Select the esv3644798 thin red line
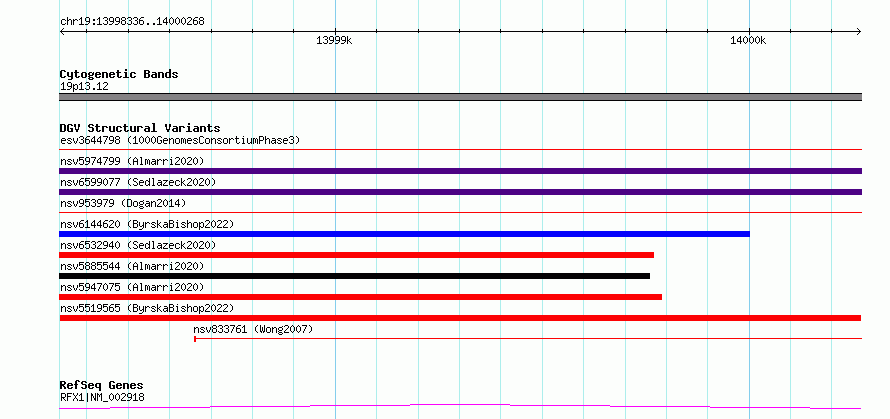 [x=460, y=150]
